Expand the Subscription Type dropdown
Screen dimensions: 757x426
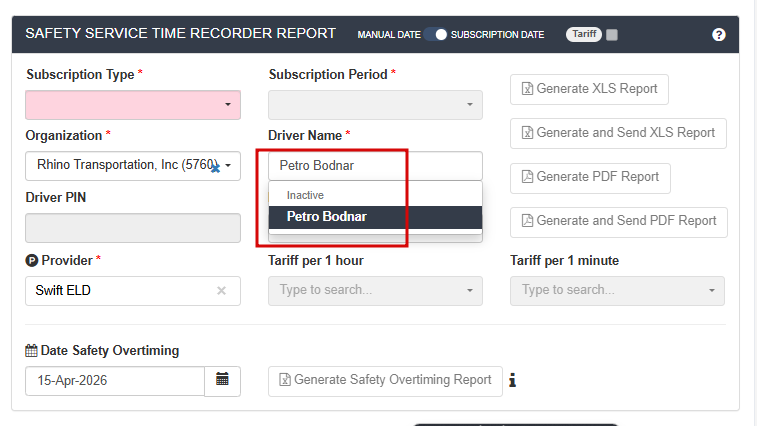(x=227, y=105)
